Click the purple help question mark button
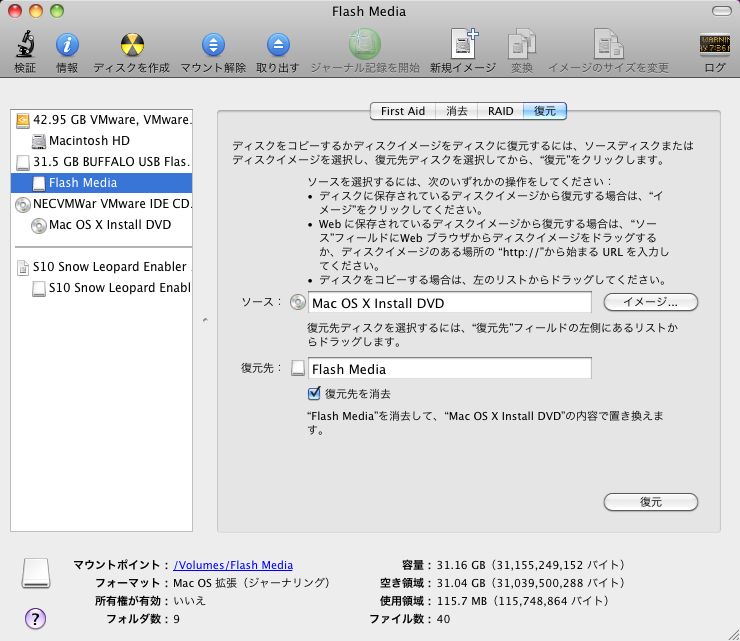Image resolution: width=740 pixels, height=641 pixels. tap(35, 618)
